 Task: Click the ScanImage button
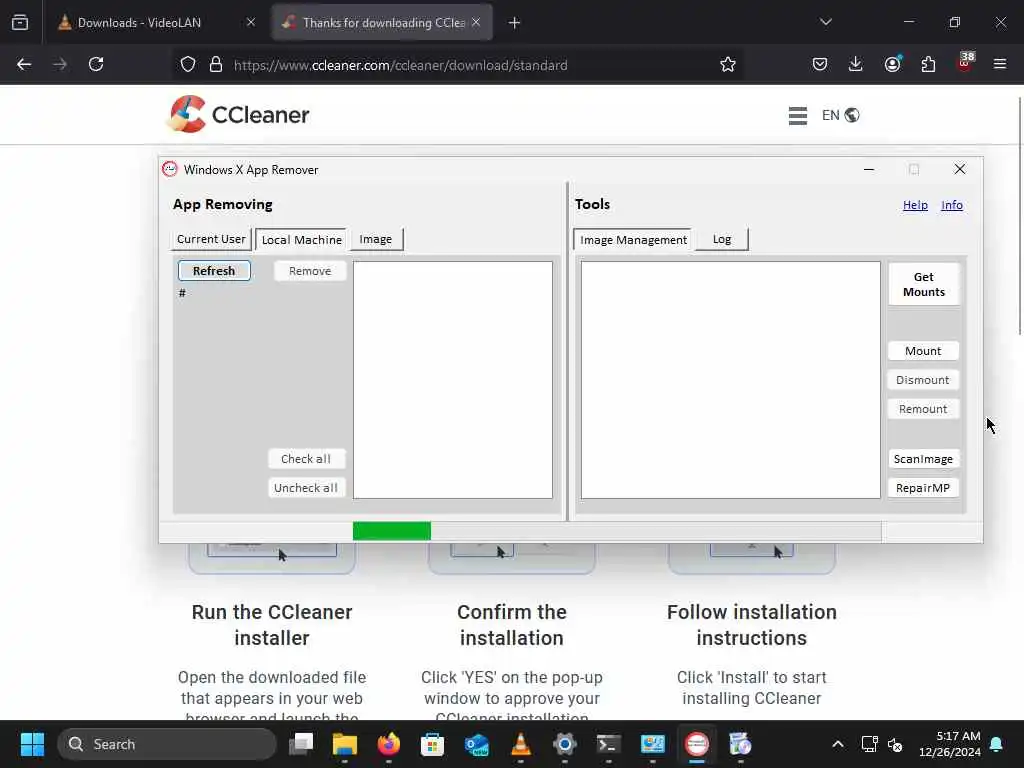pyautogui.click(x=923, y=459)
